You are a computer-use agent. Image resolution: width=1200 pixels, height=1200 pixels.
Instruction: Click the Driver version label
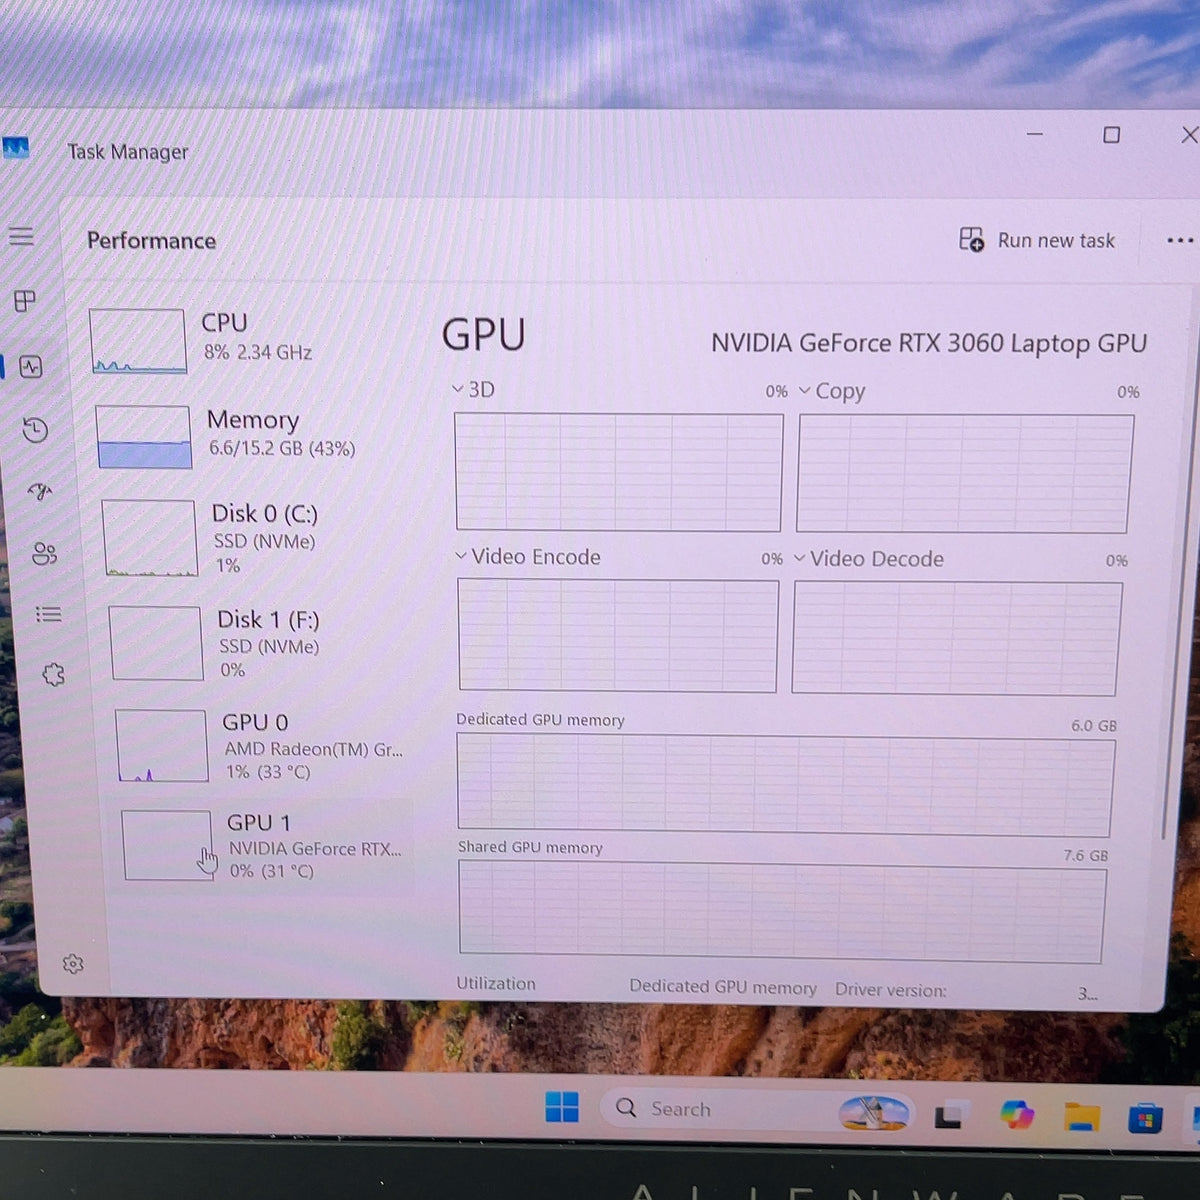[891, 989]
